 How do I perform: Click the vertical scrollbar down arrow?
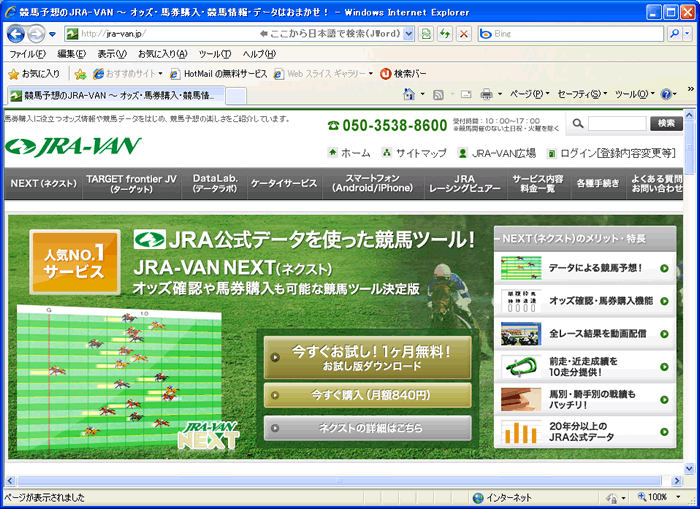pos(689,469)
